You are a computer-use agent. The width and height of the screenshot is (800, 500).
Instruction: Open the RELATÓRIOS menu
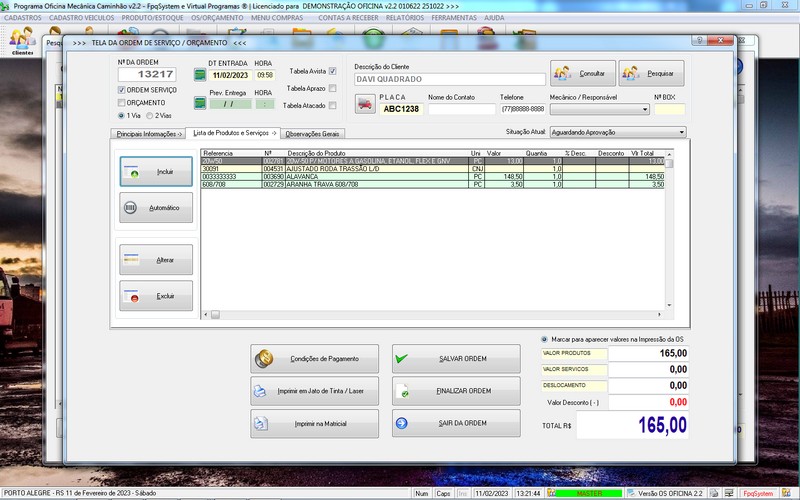coord(405,18)
